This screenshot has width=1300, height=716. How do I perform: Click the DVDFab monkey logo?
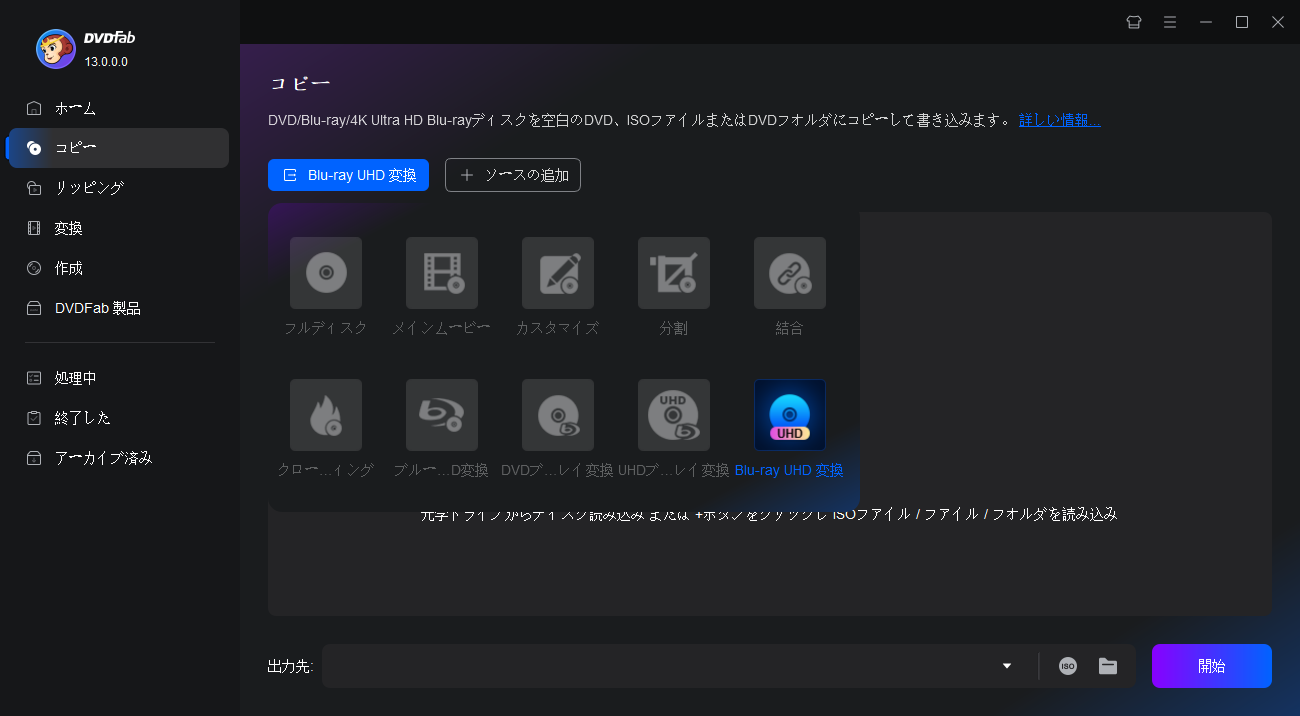click(x=55, y=48)
